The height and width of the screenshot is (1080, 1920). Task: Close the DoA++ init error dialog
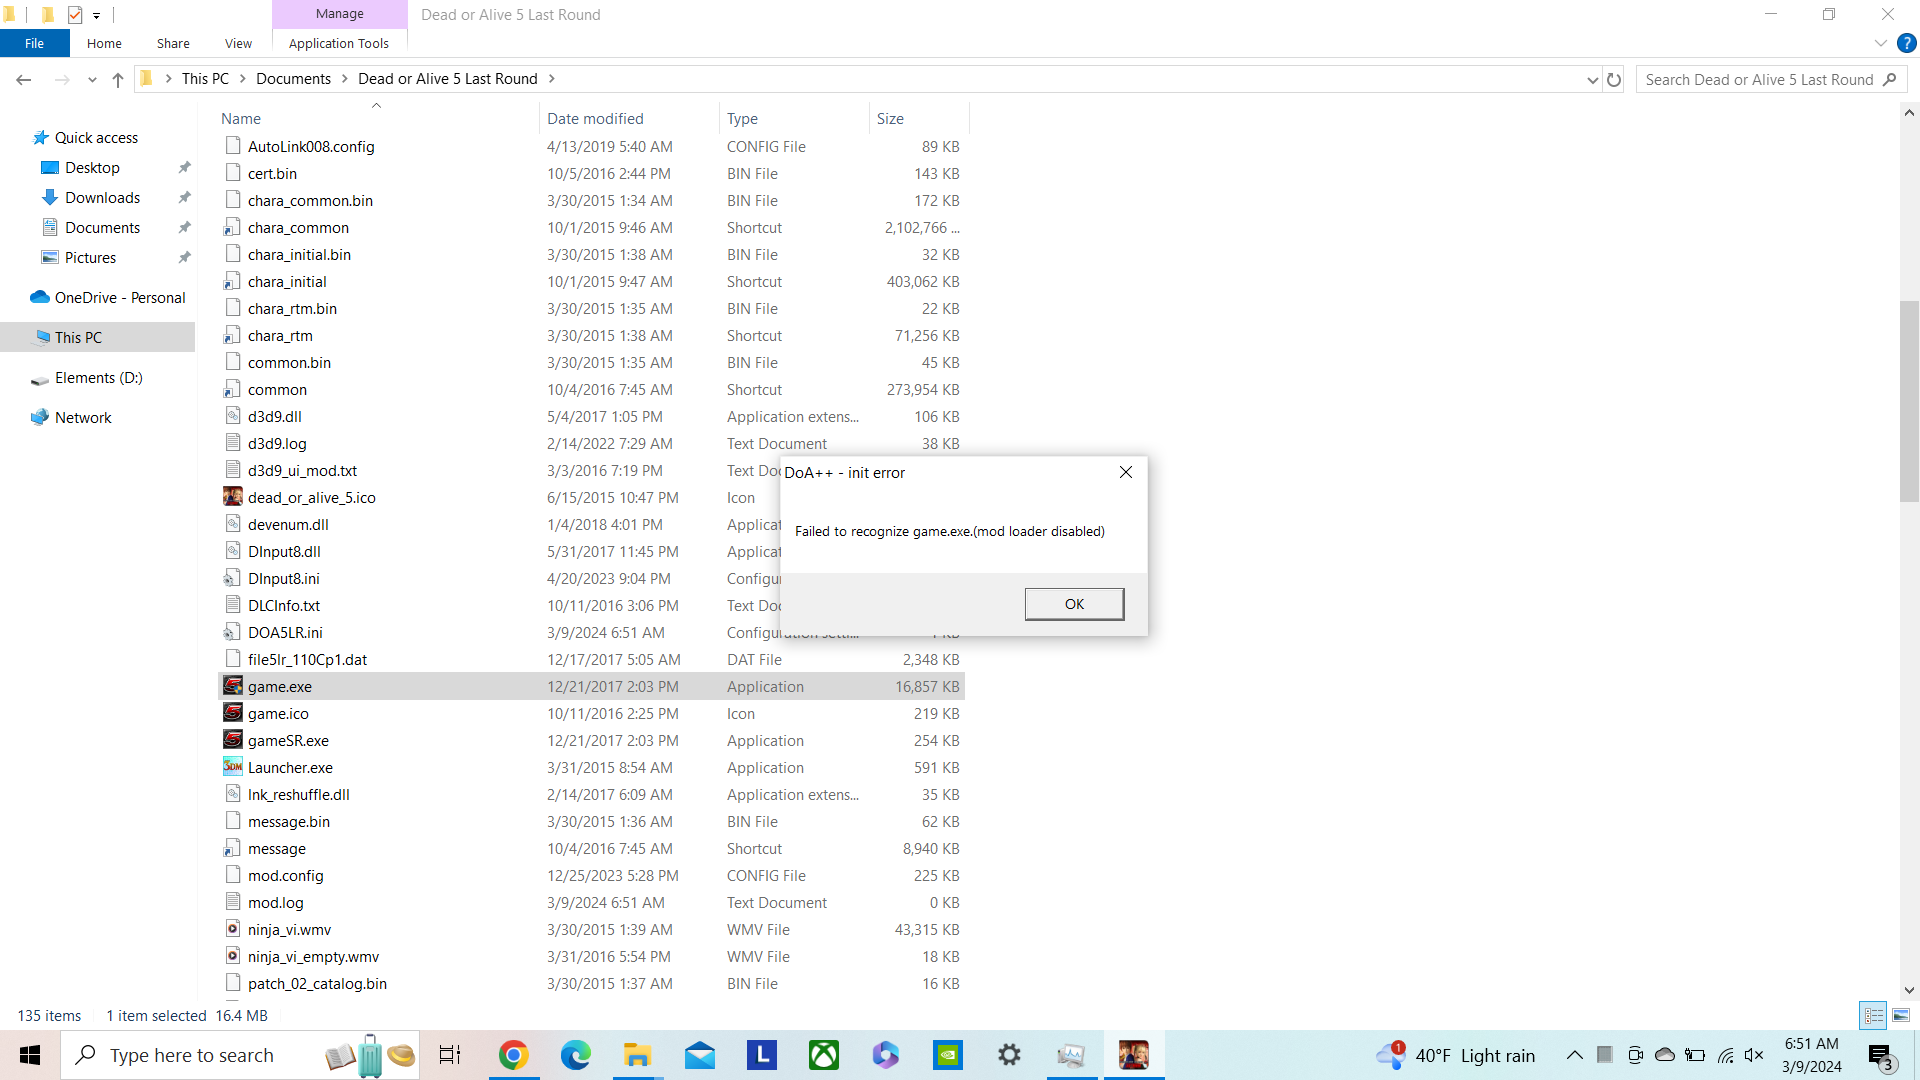tap(1126, 472)
